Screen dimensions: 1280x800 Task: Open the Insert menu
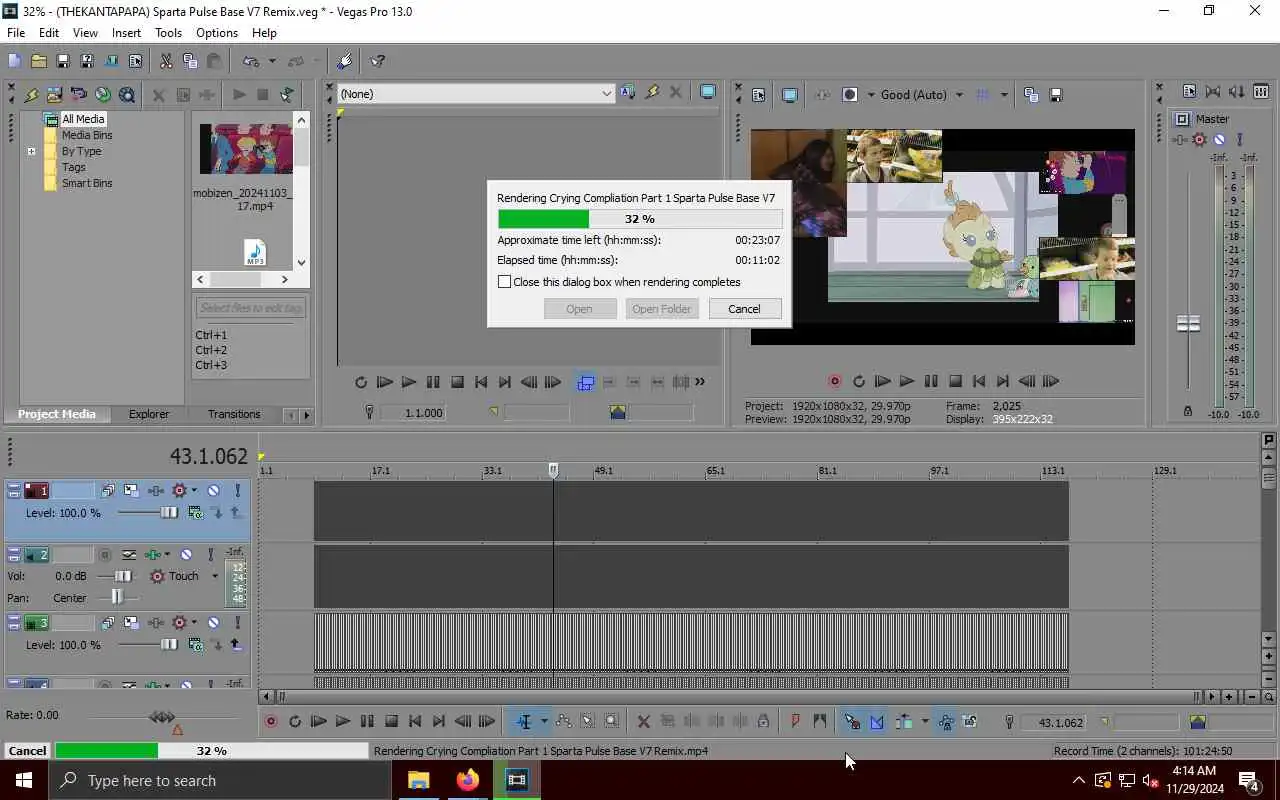[126, 33]
